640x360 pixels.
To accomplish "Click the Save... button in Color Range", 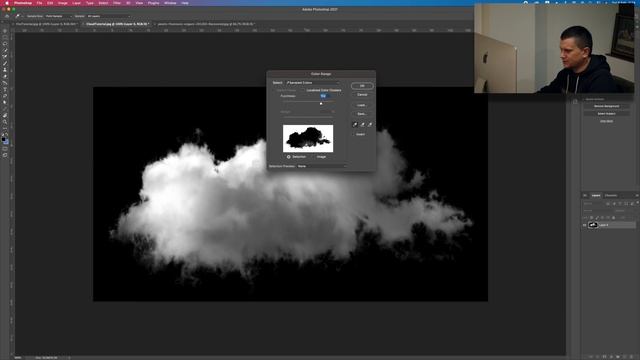I will 362,114.
